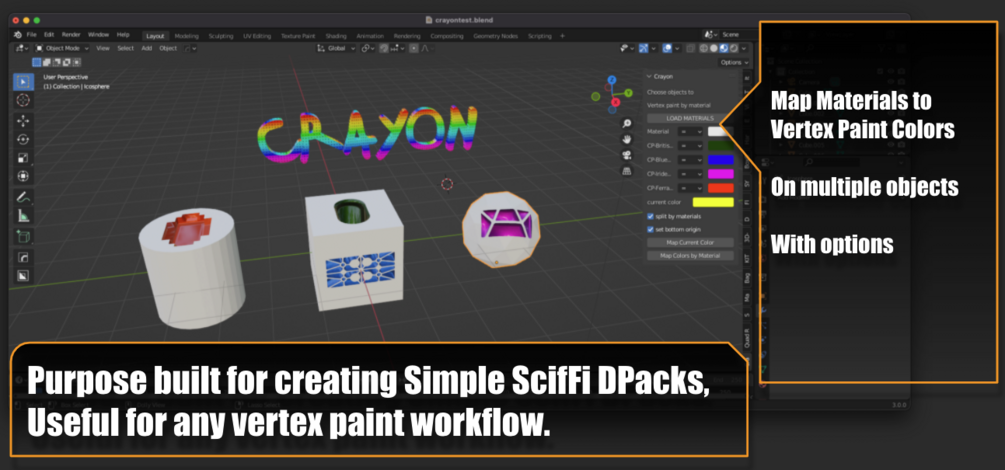Screen dimensions: 1005x470
Task: Select the Scale tool
Action: [23, 158]
